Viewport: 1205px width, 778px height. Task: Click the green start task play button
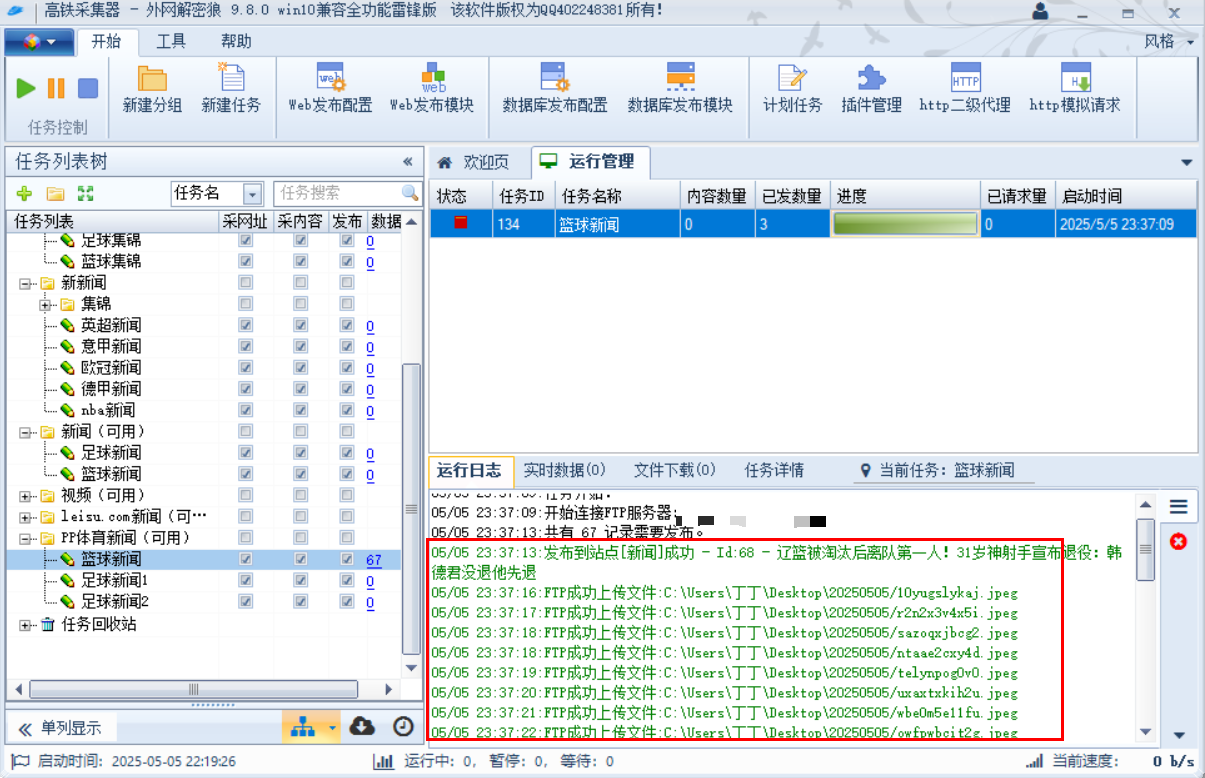click(26, 88)
